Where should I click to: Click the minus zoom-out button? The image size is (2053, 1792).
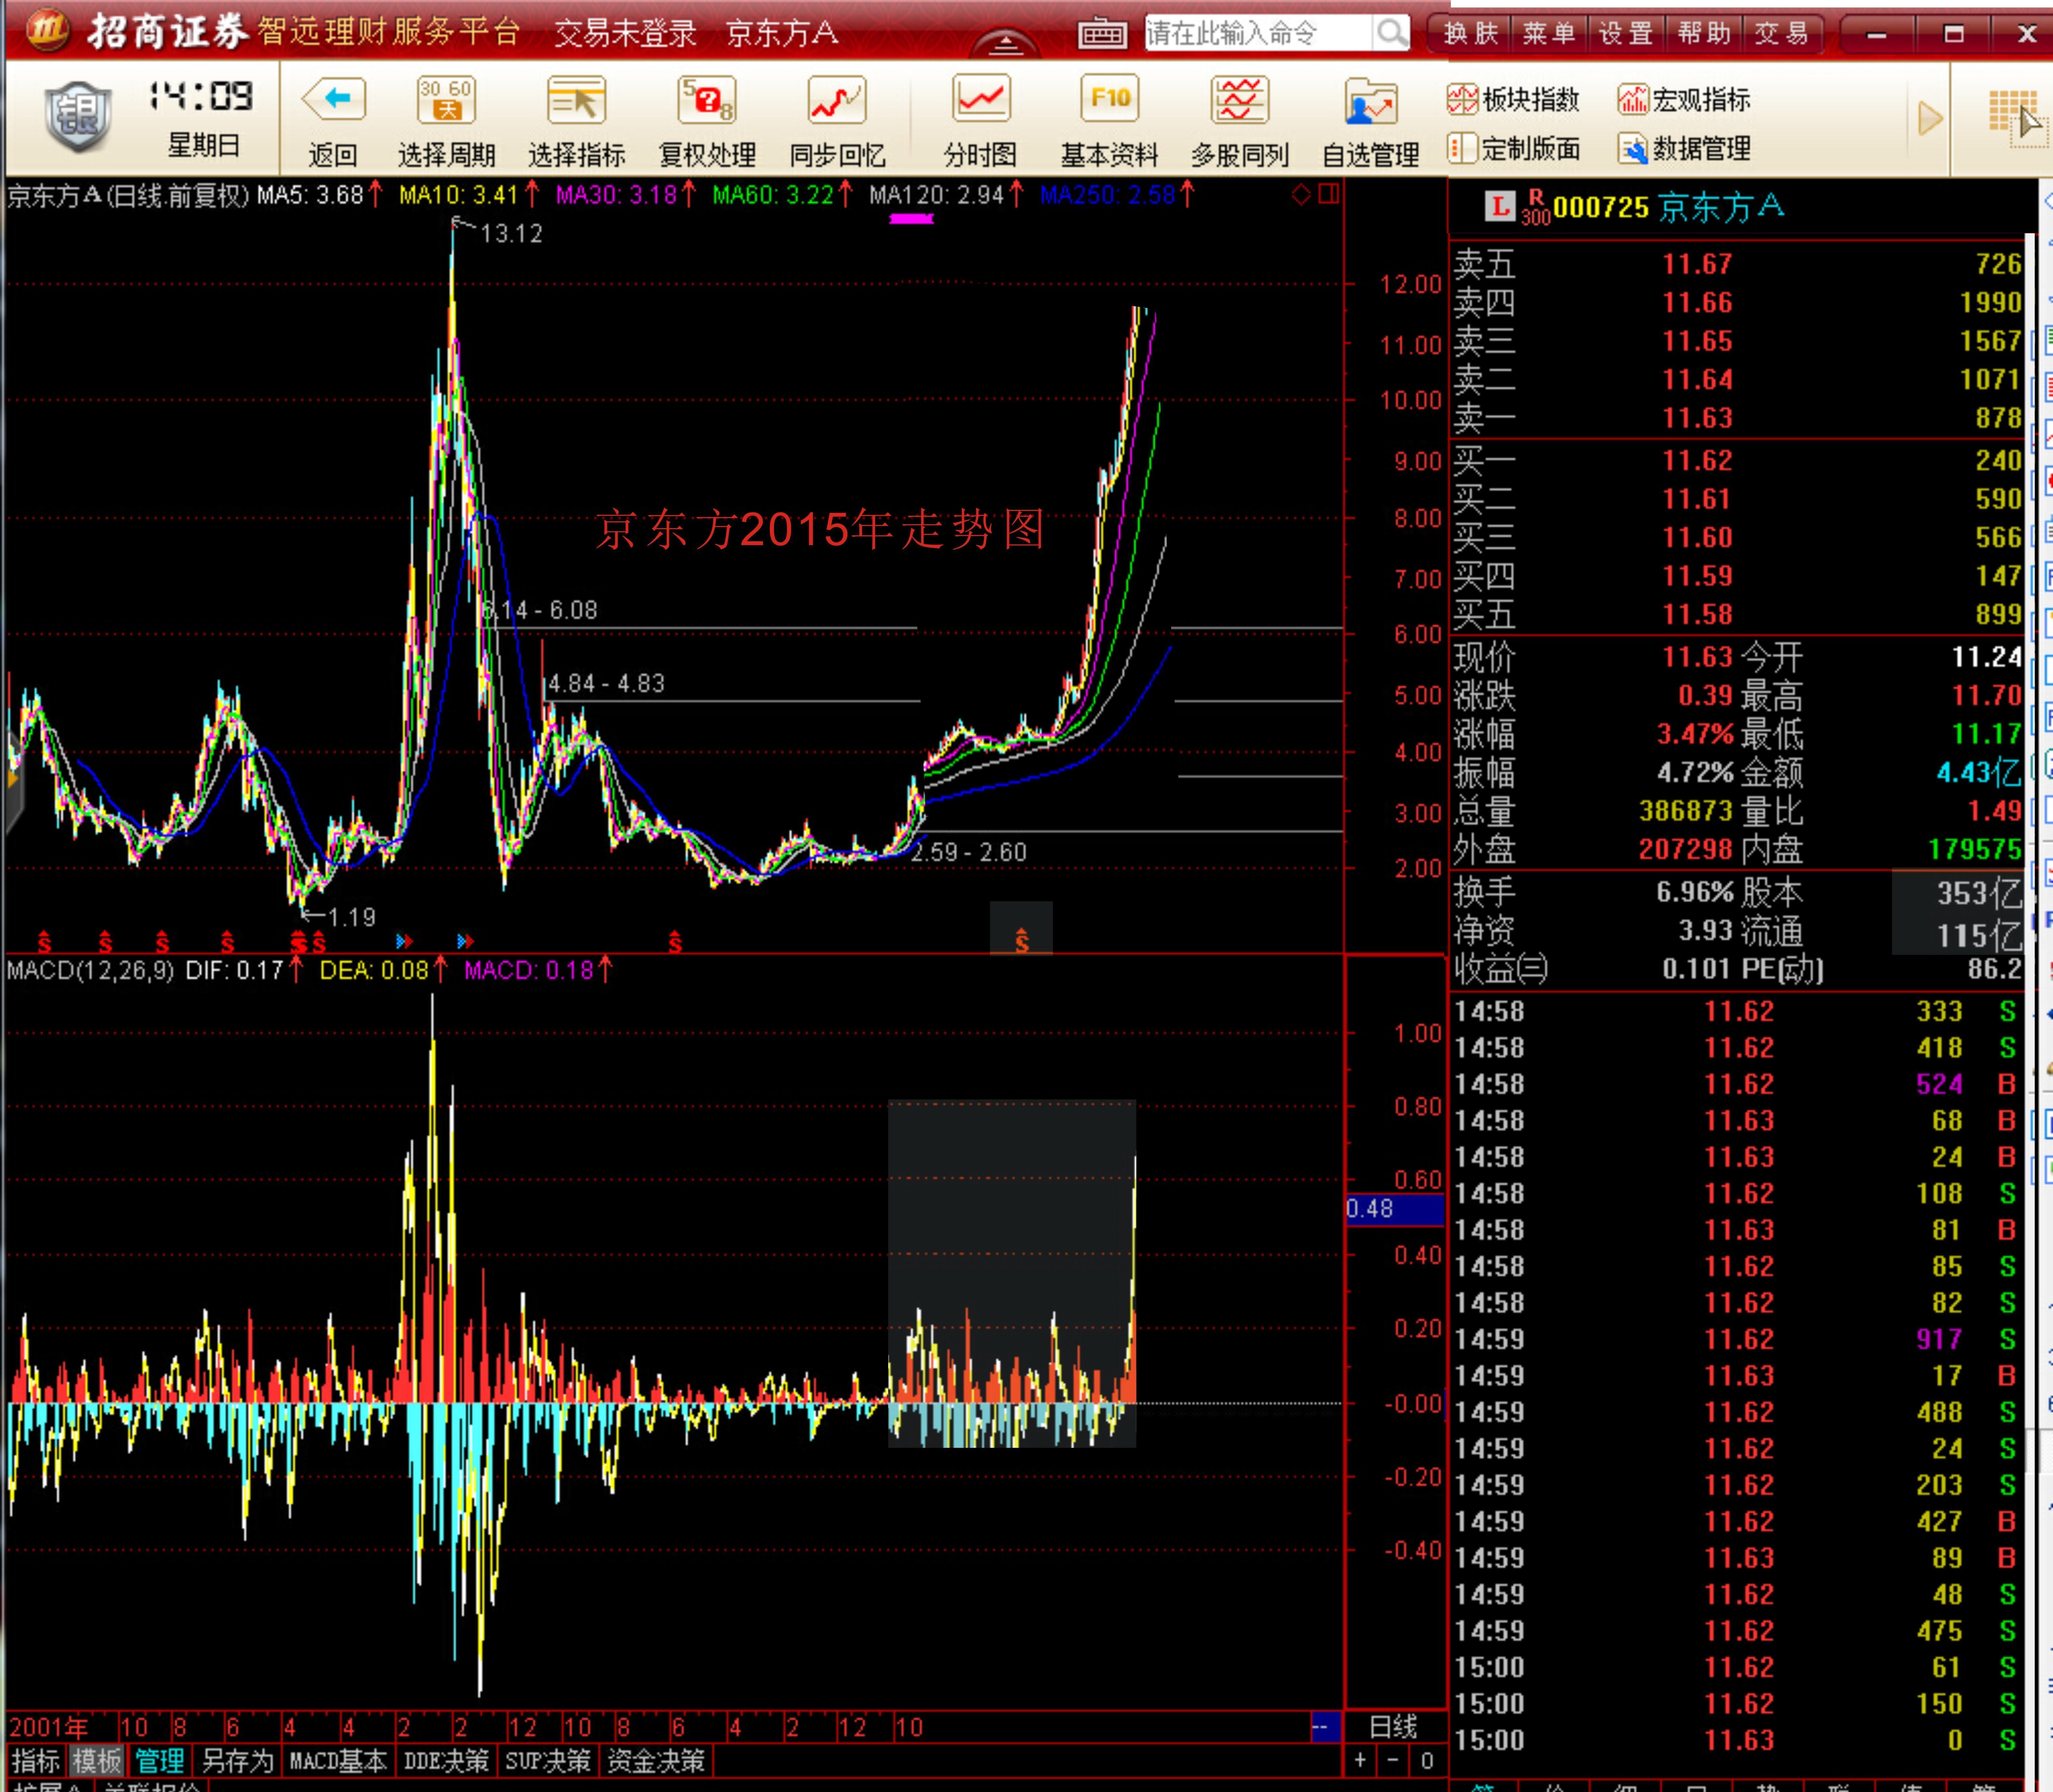(1393, 1761)
